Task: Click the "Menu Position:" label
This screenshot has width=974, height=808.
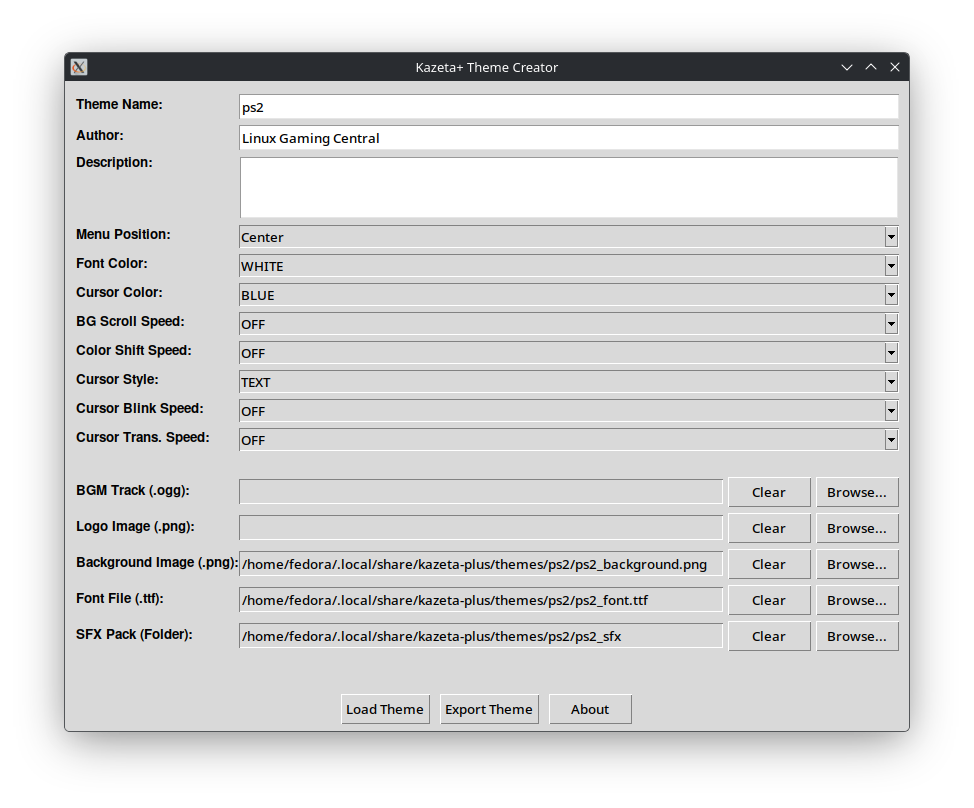Action: (x=123, y=235)
